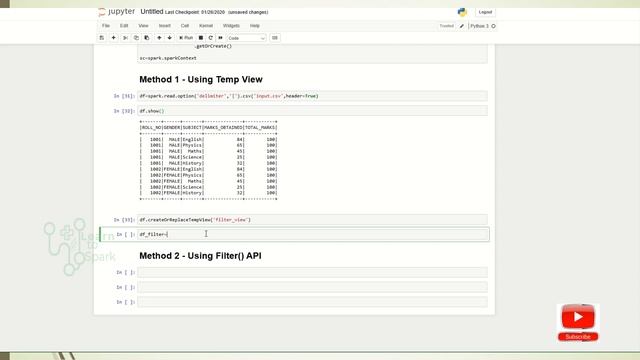Cut selected cells with scissors icon
Image resolution: width=640 pixels, height=360 pixels.
click(x=125, y=38)
